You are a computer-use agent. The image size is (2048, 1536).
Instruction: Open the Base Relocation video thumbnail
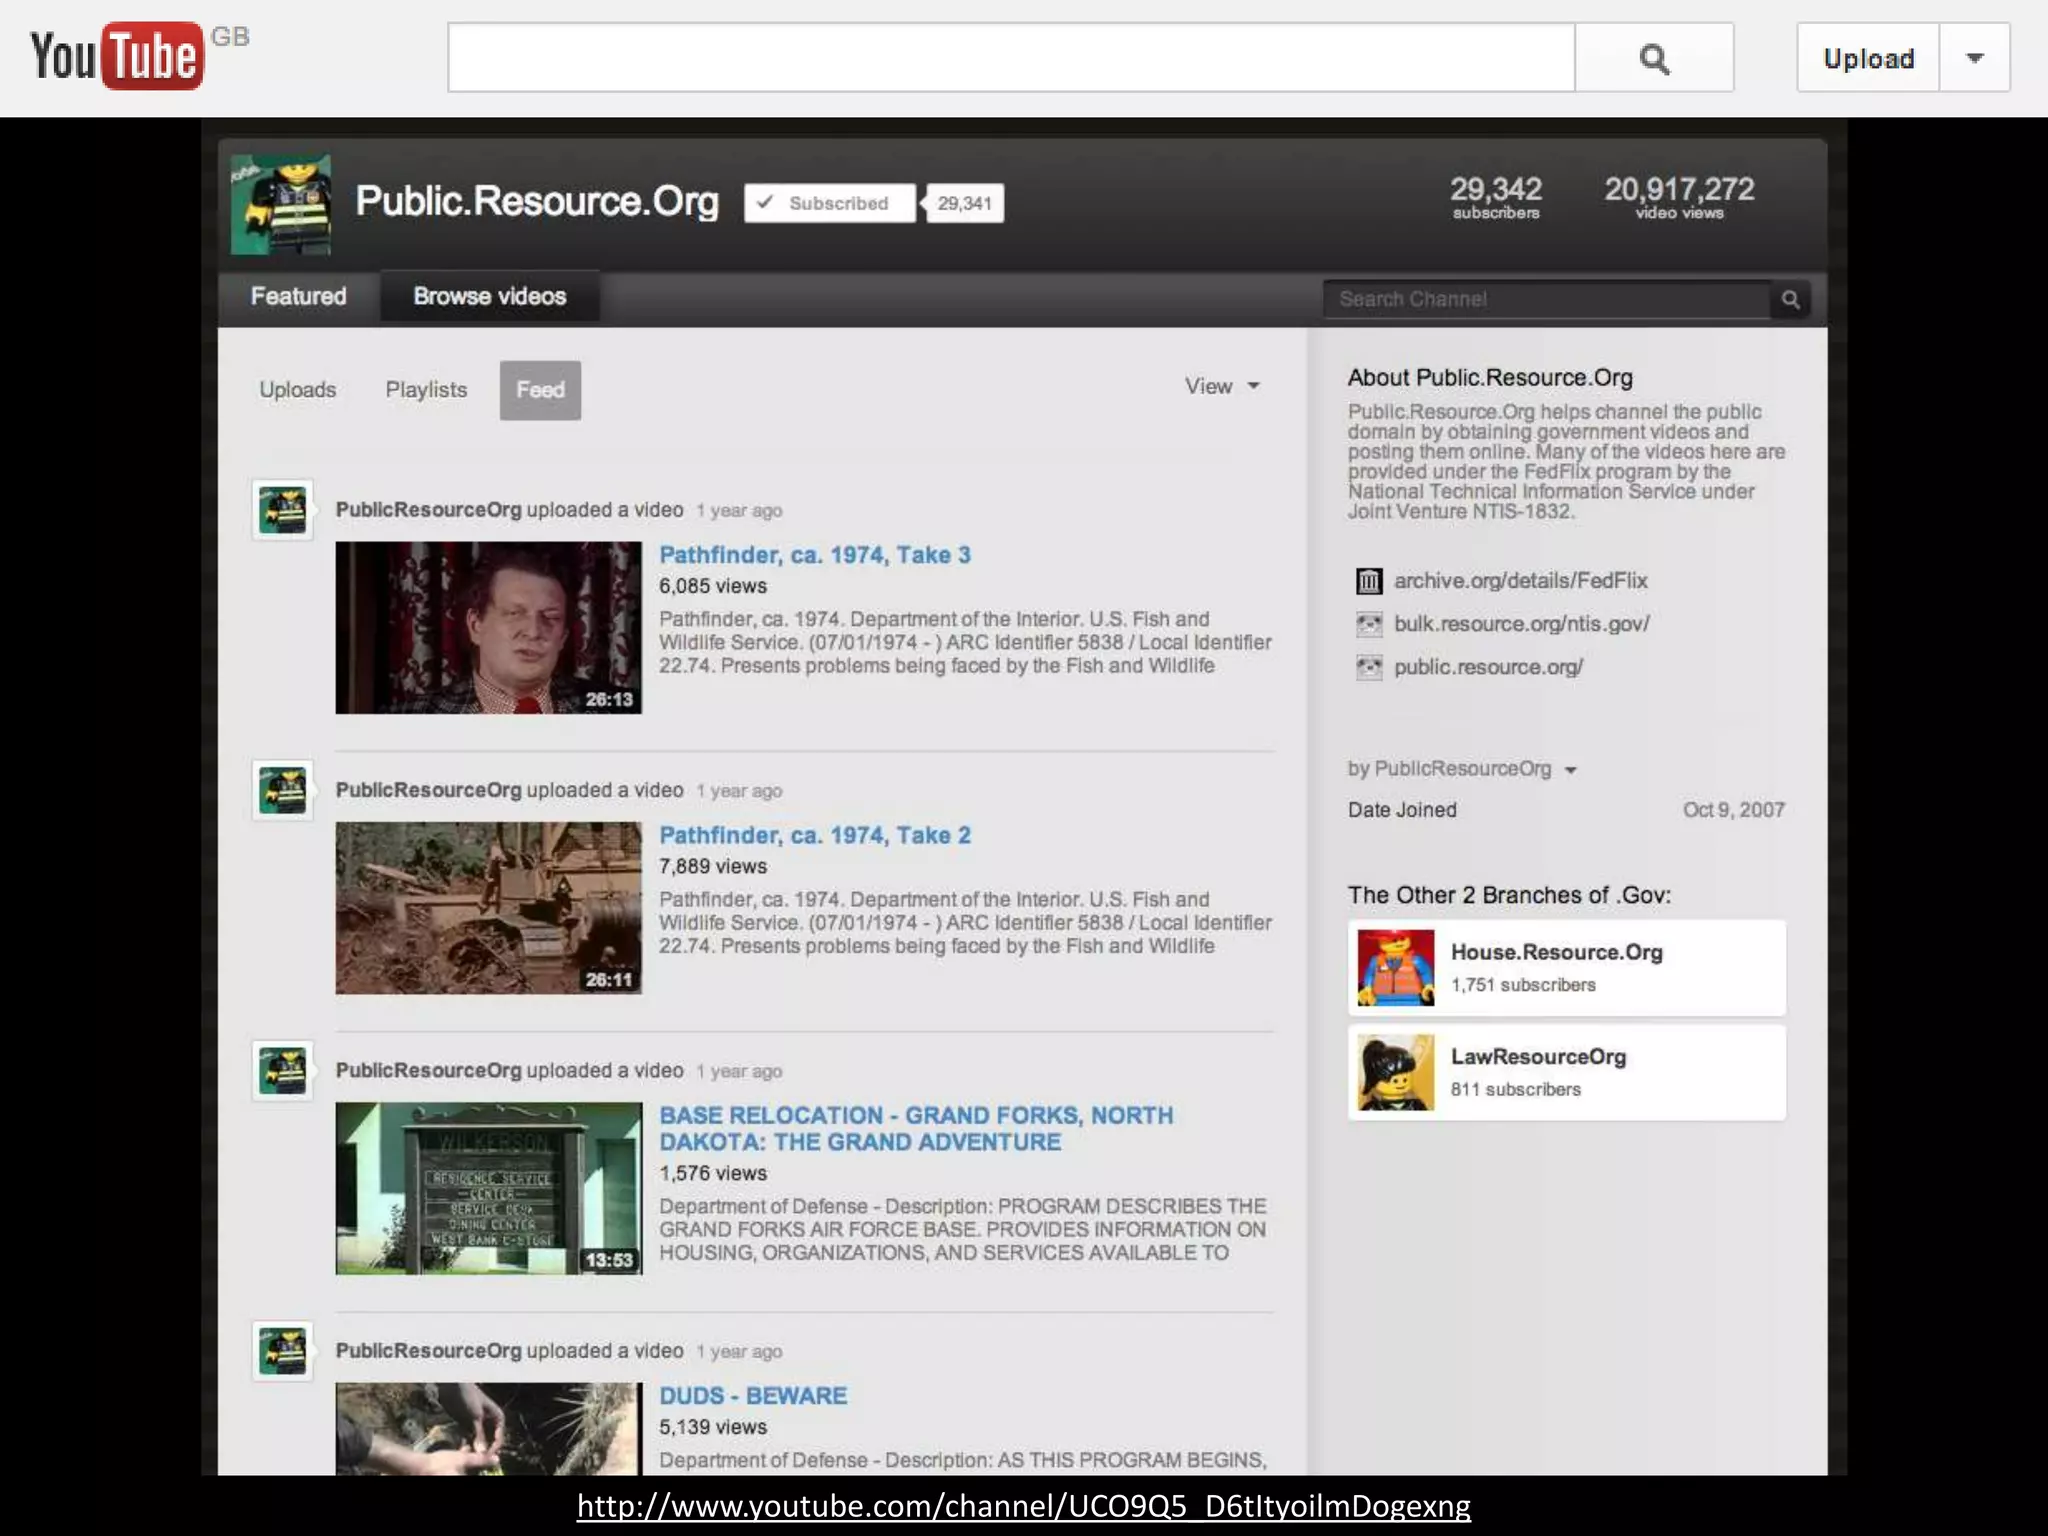pyautogui.click(x=488, y=1187)
